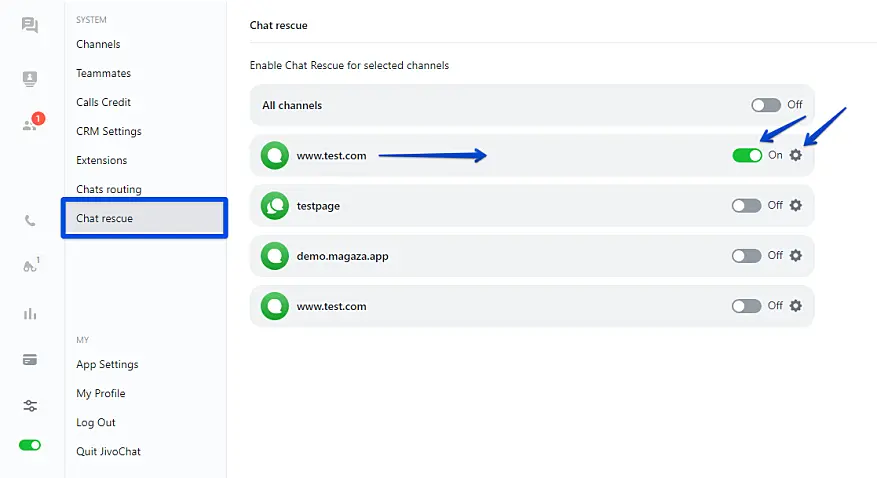Toggle Chat Rescue for All channels
The height and width of the screenshot is (478, 877).
pyautogui.click(x=766, y=105)
